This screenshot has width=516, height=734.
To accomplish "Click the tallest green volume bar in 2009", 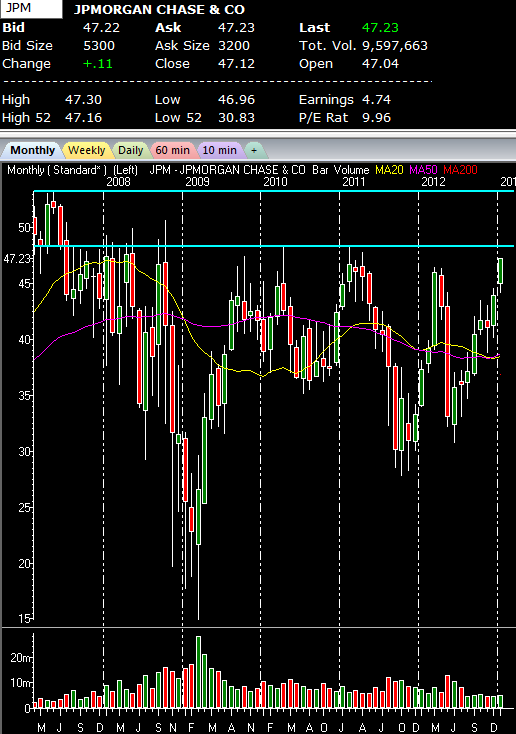I will [x=199, y=672].
